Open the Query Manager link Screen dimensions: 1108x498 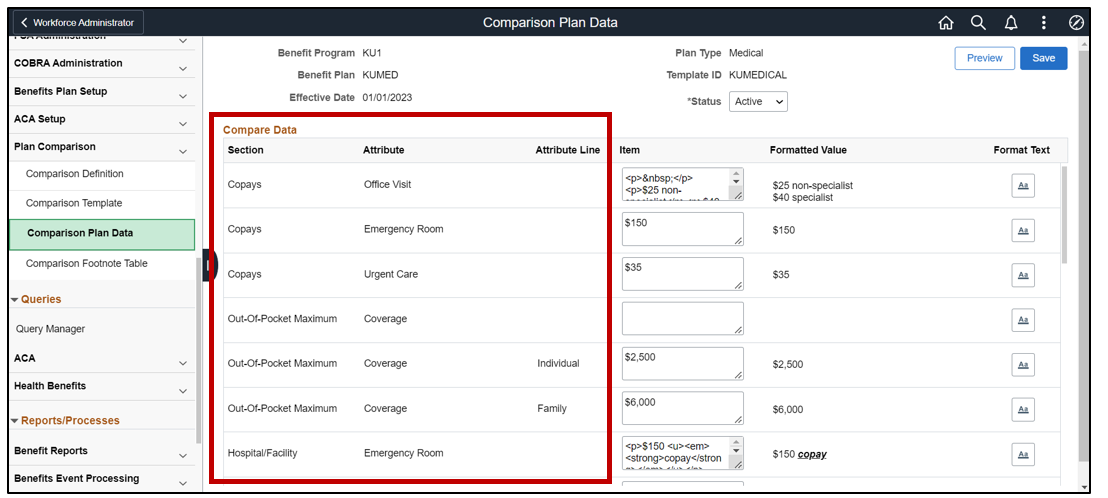coord(50,329)
